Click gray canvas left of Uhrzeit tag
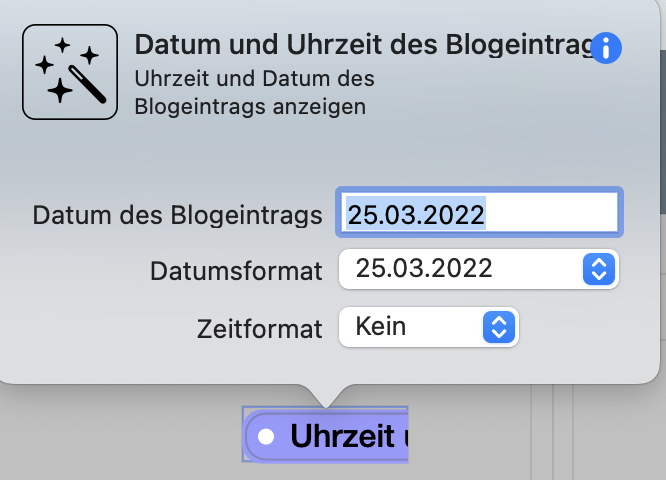The image size is (666, 480). point(121,435)
